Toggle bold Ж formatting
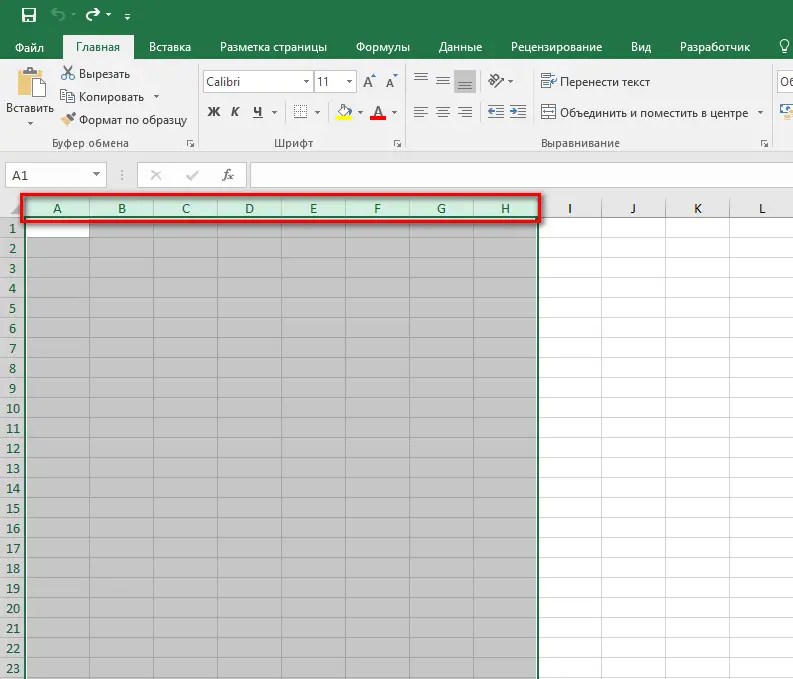Image resolution: width=793 pixels, height=679 pixels. (x=213, y=112)
